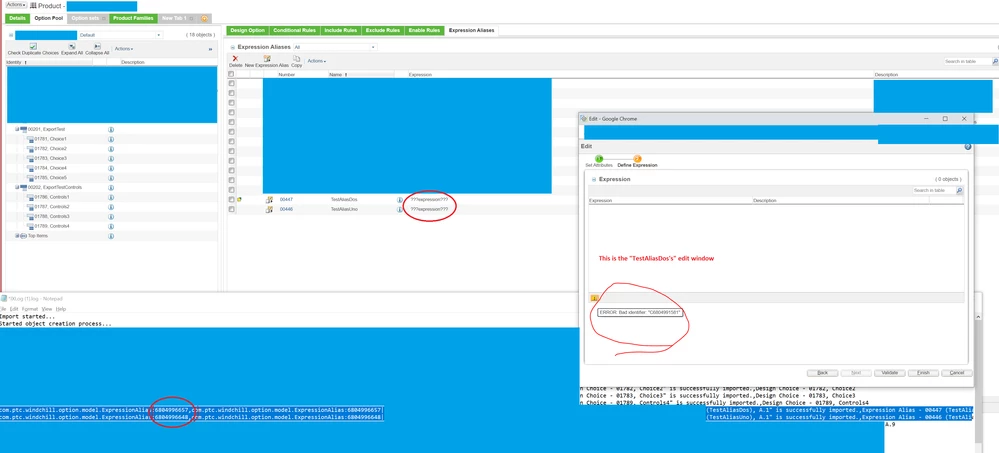This screenshot has width=999, height=453.
Task: Click the Delete icon in Expression Aliases toolbar
Action: (x=235, y=59)
